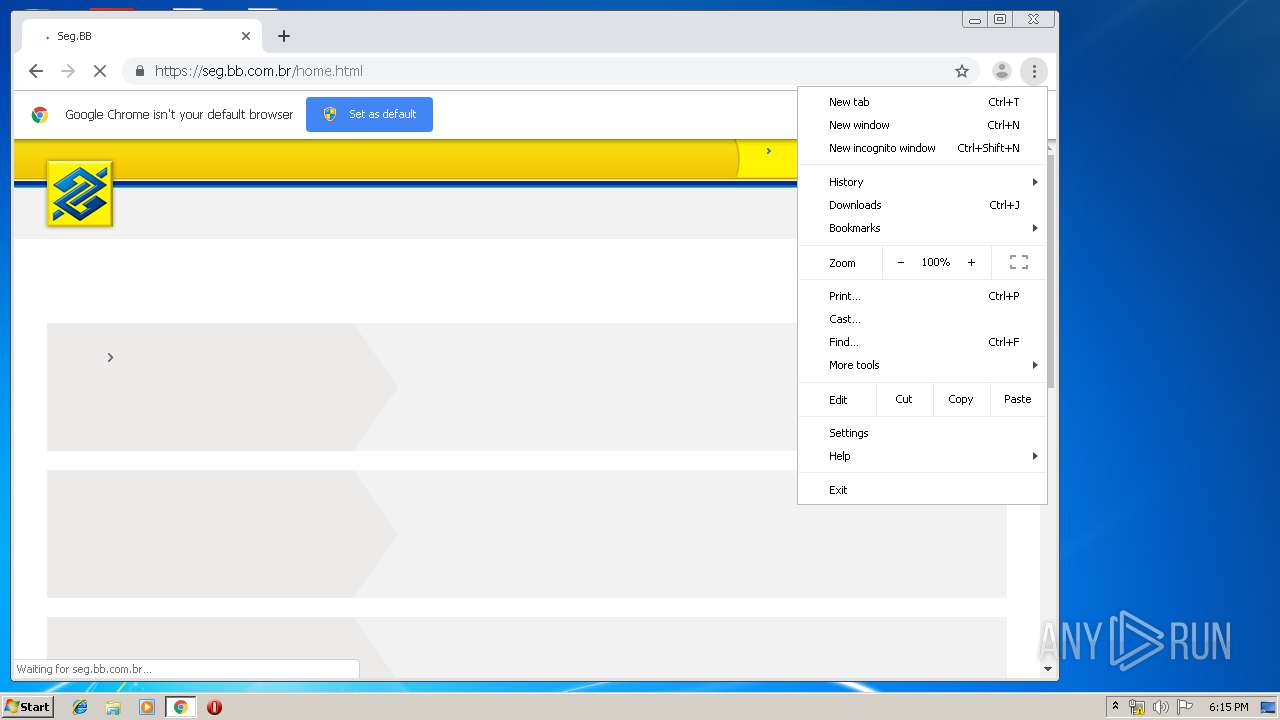
Task: Click the browser back arrow
Action: (x=36, y=71)
